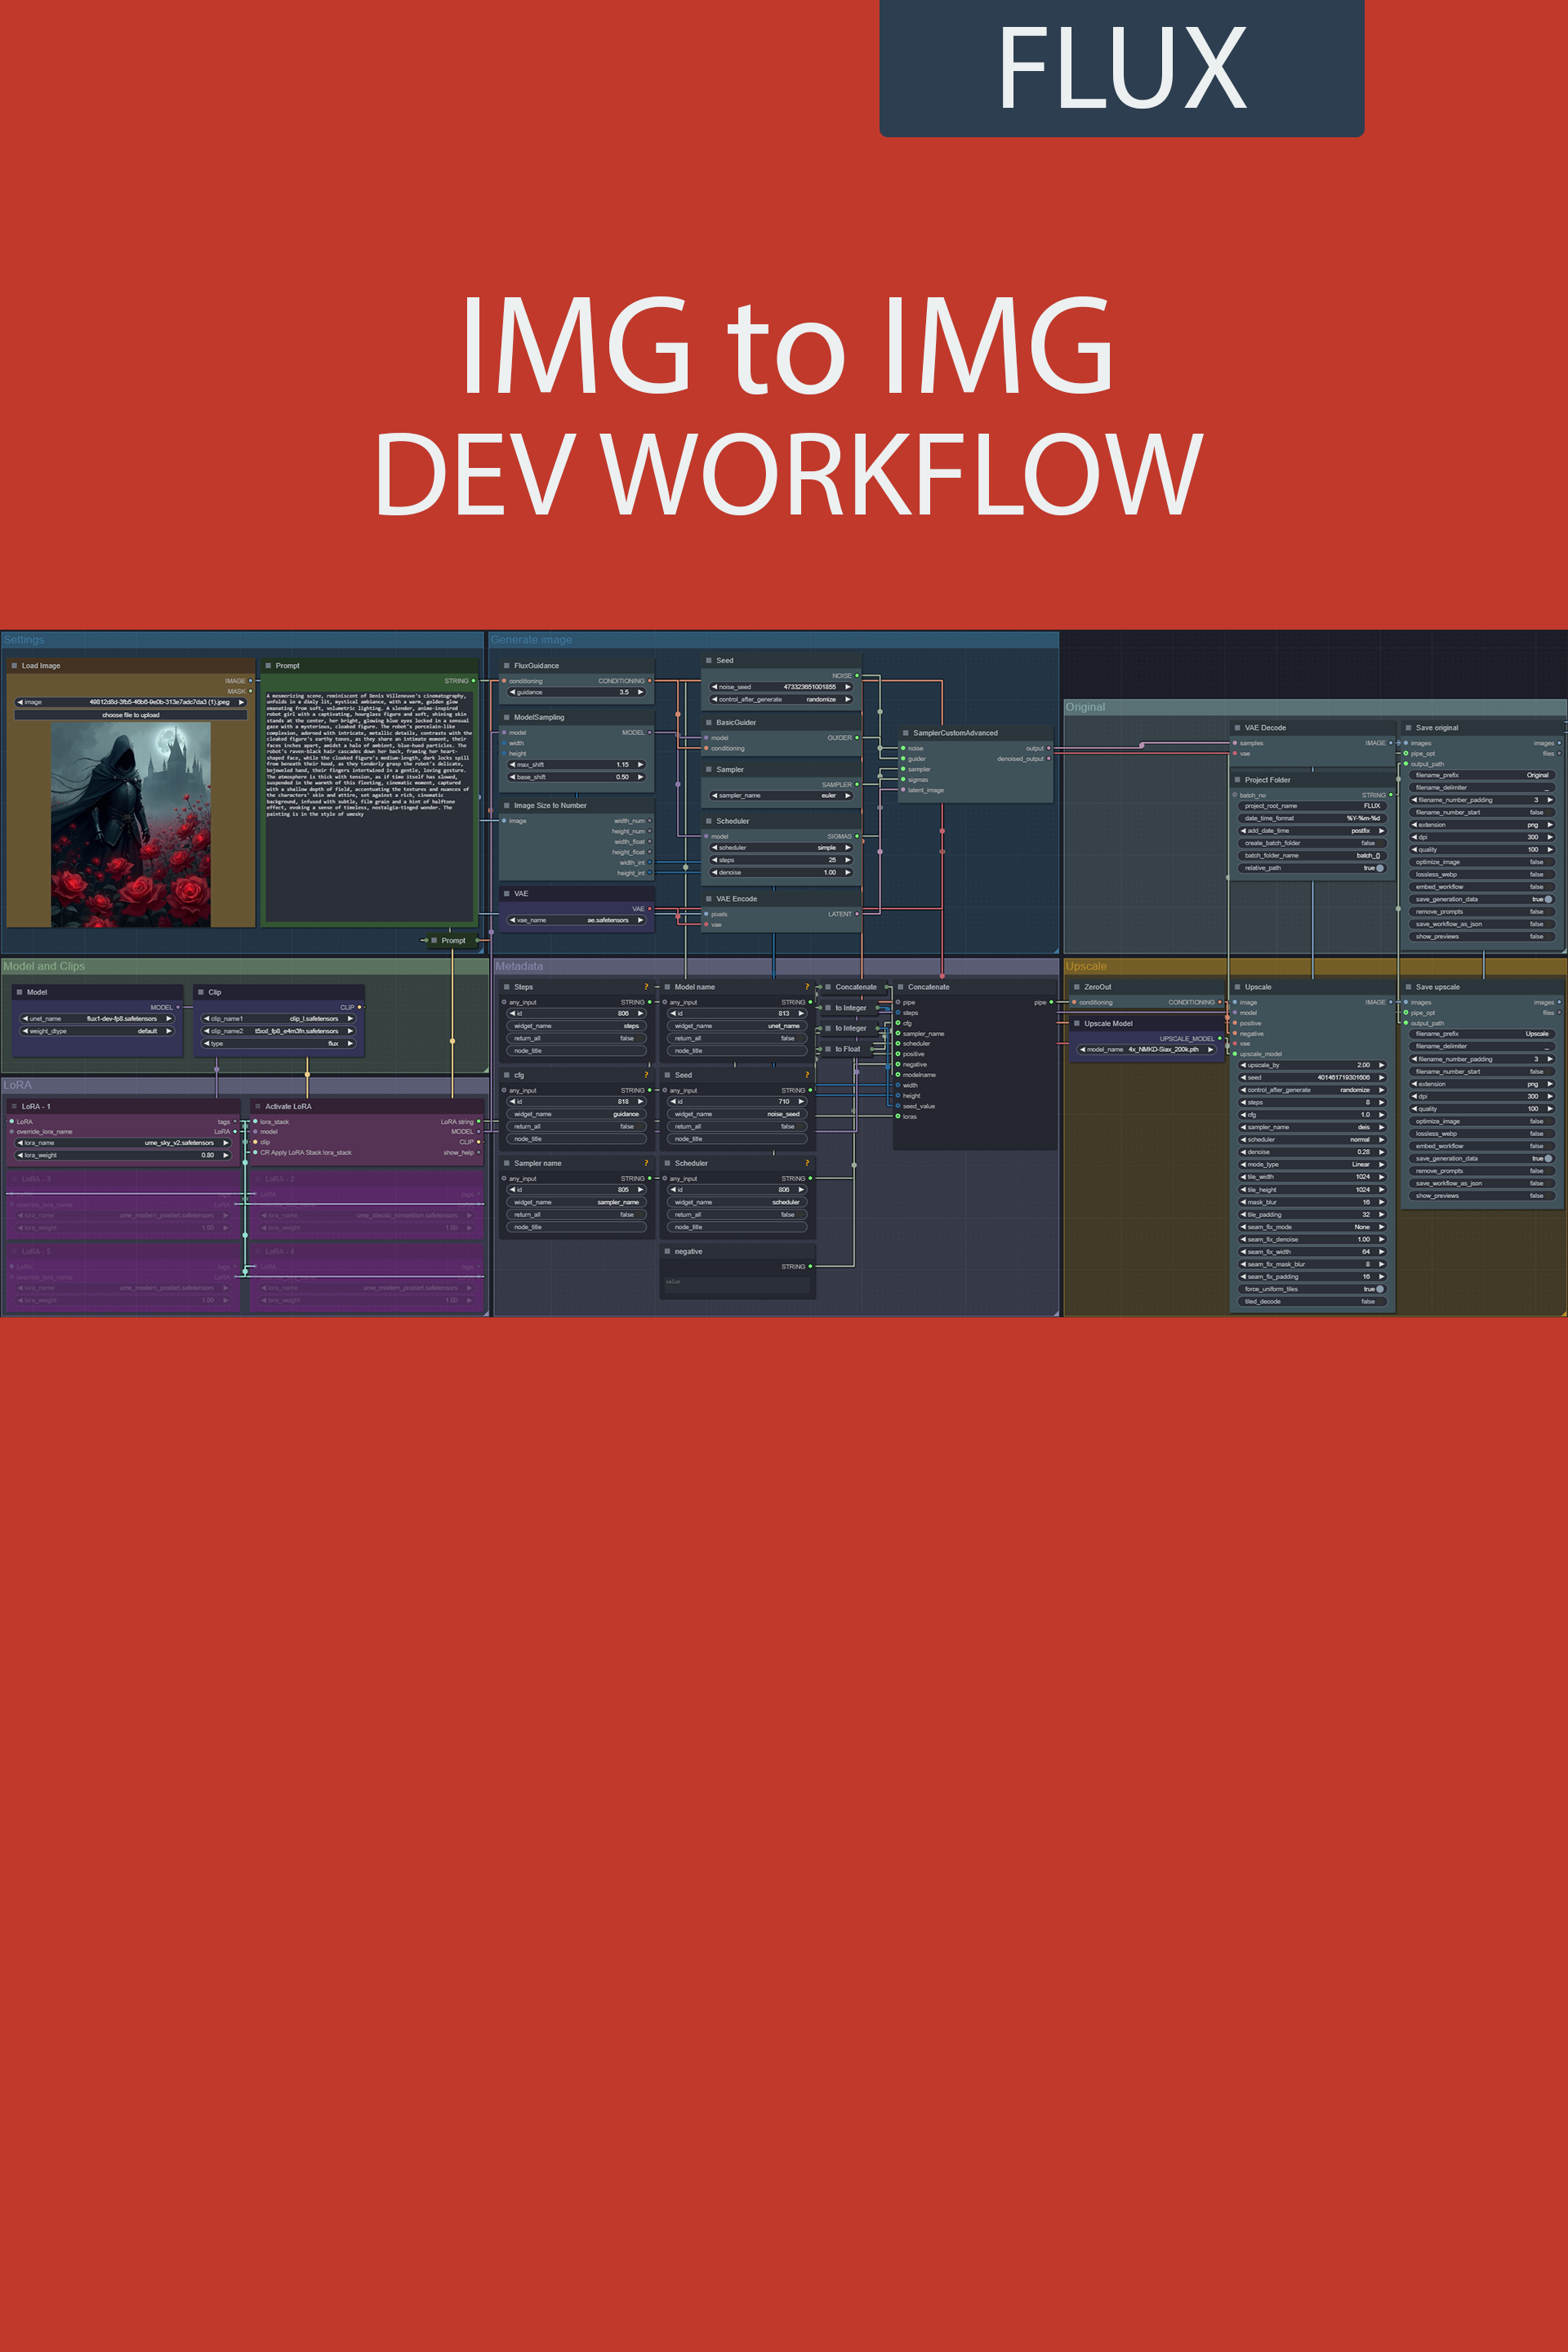Click the help icon on Sampler name node

click(646, 1163)
